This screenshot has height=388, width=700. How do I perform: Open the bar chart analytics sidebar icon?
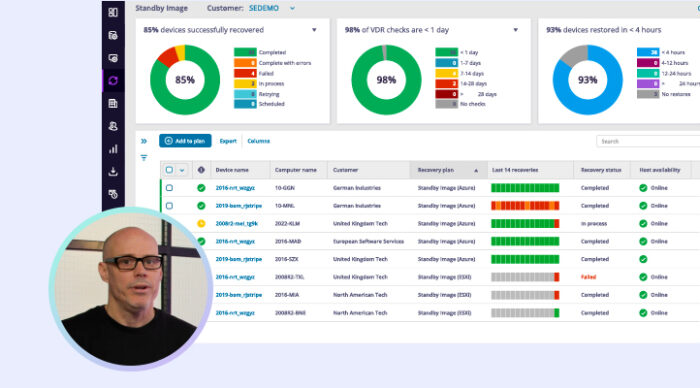pos(113,149)
